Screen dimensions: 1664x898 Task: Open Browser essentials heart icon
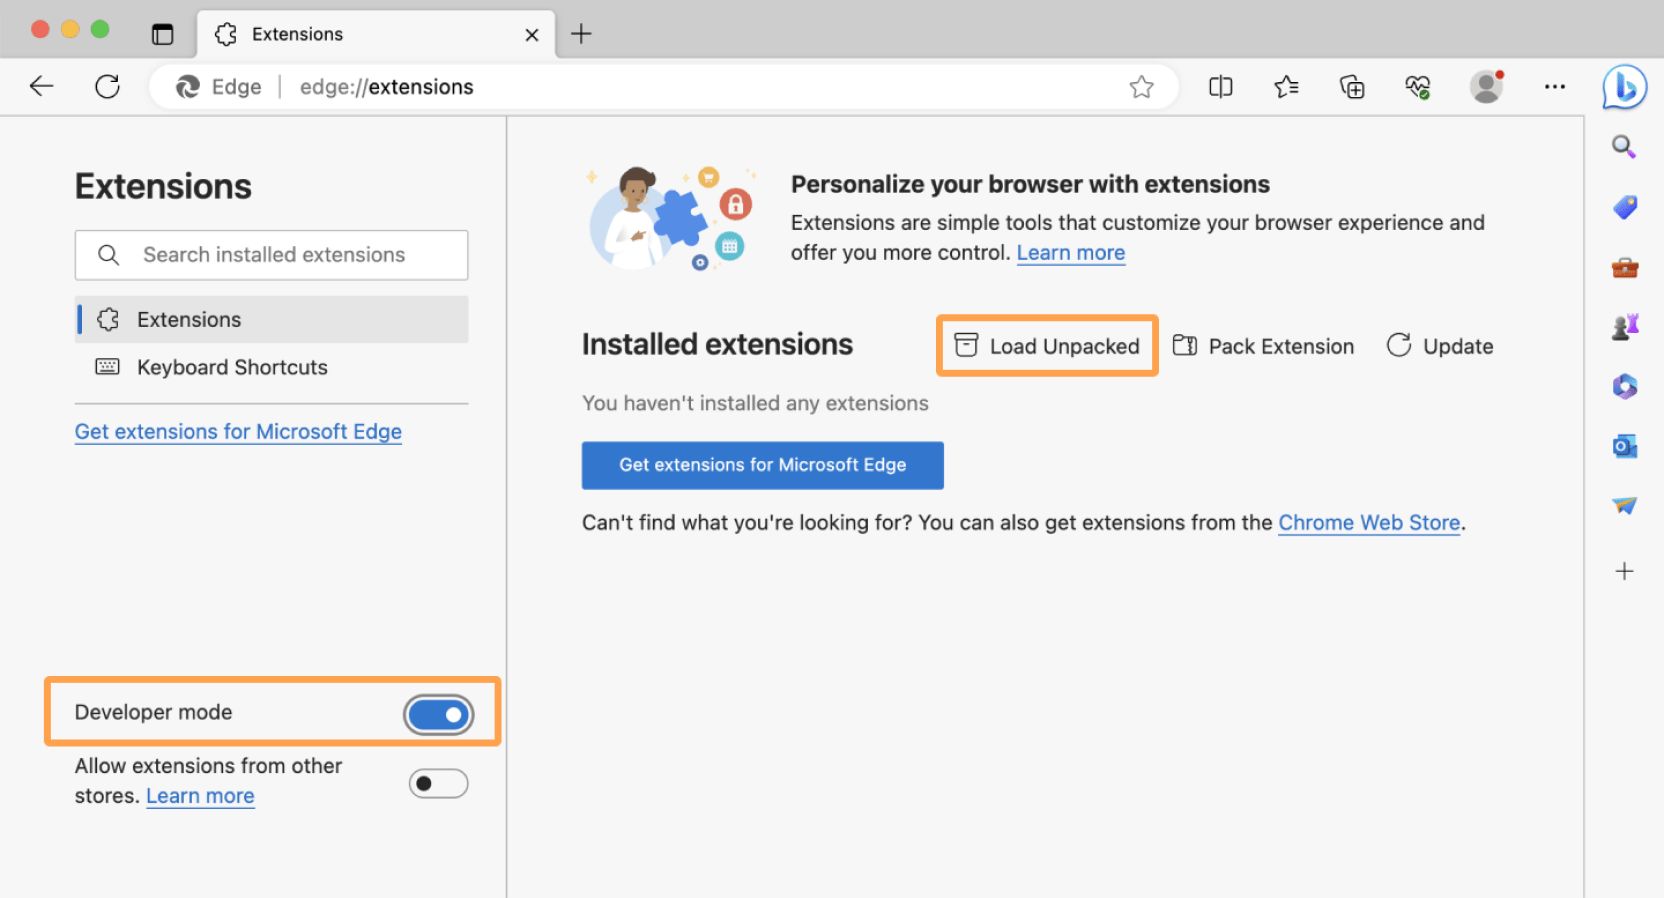coord(1418,87)
